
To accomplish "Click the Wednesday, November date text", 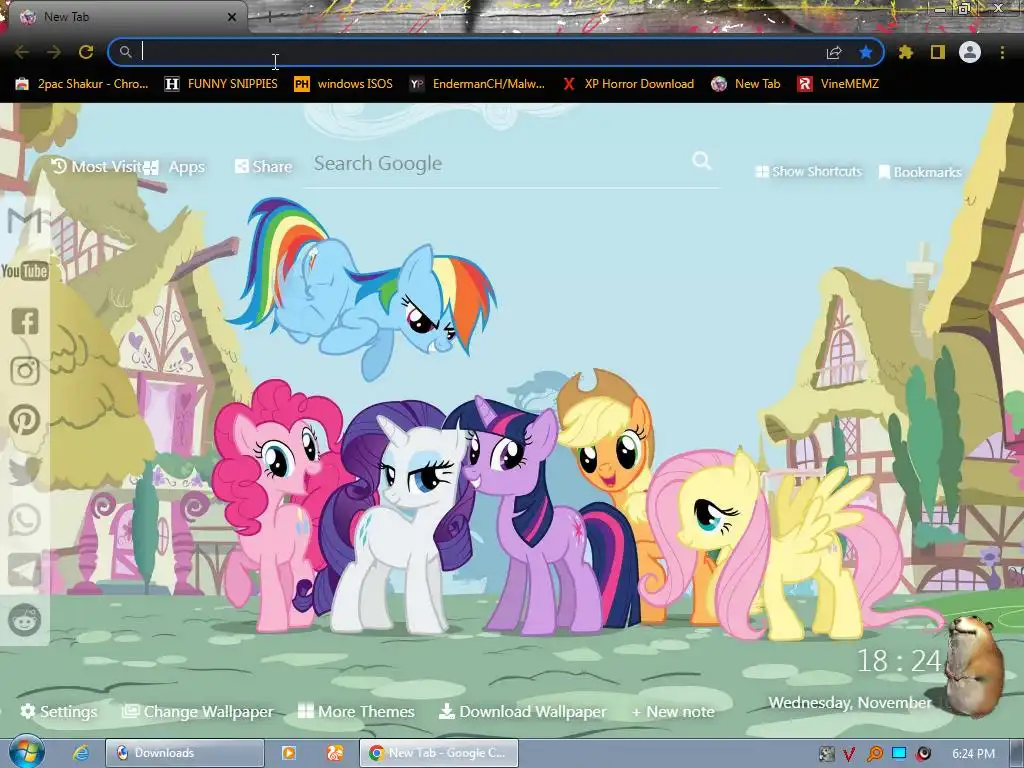I will (850, 703).
